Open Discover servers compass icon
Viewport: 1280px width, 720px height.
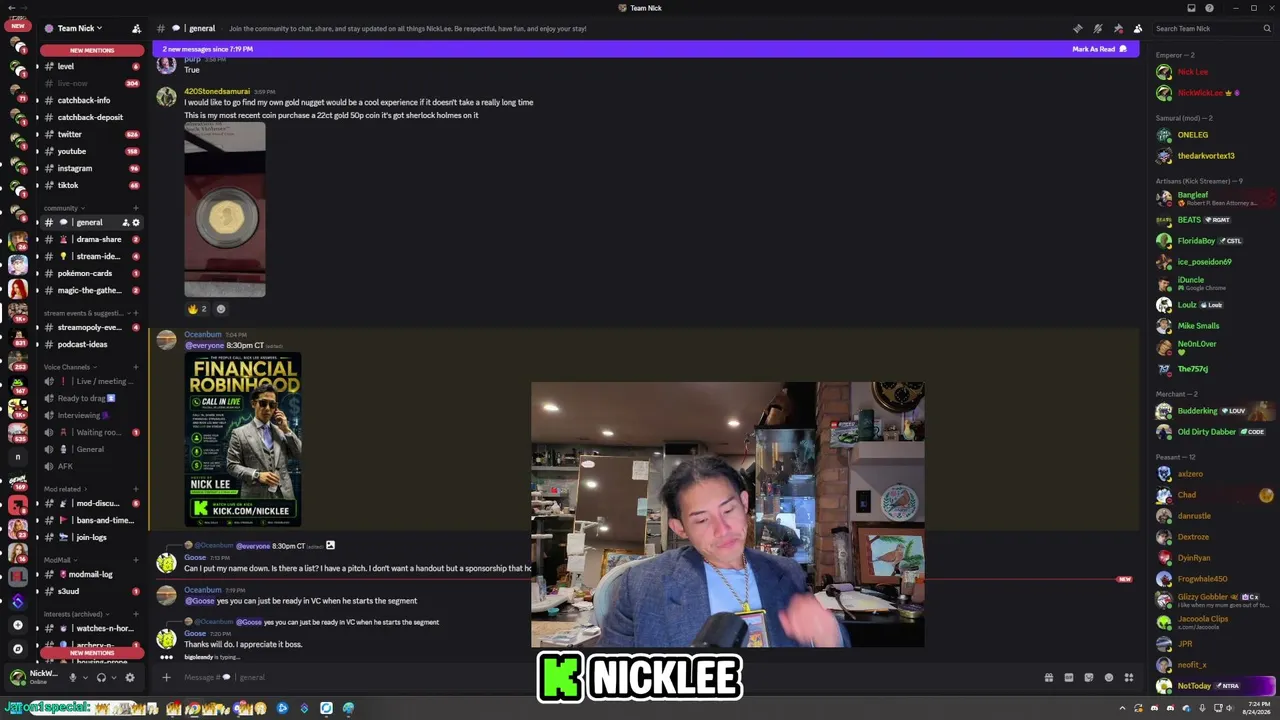[17, 648]
